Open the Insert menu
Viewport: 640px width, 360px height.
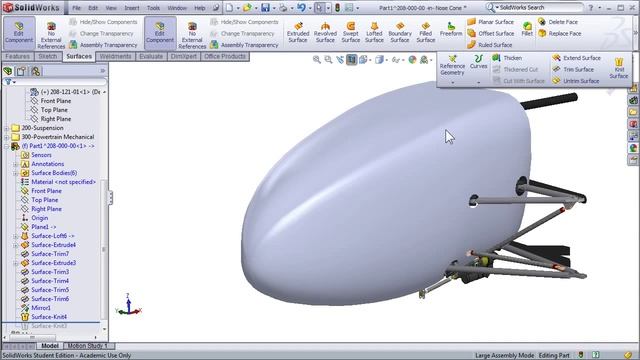(131, 8)
